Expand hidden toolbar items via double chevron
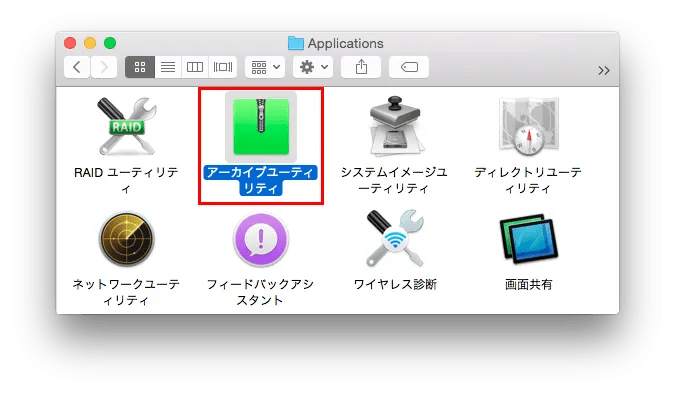Viewport: 675px width, 394px height. (604, 70)
